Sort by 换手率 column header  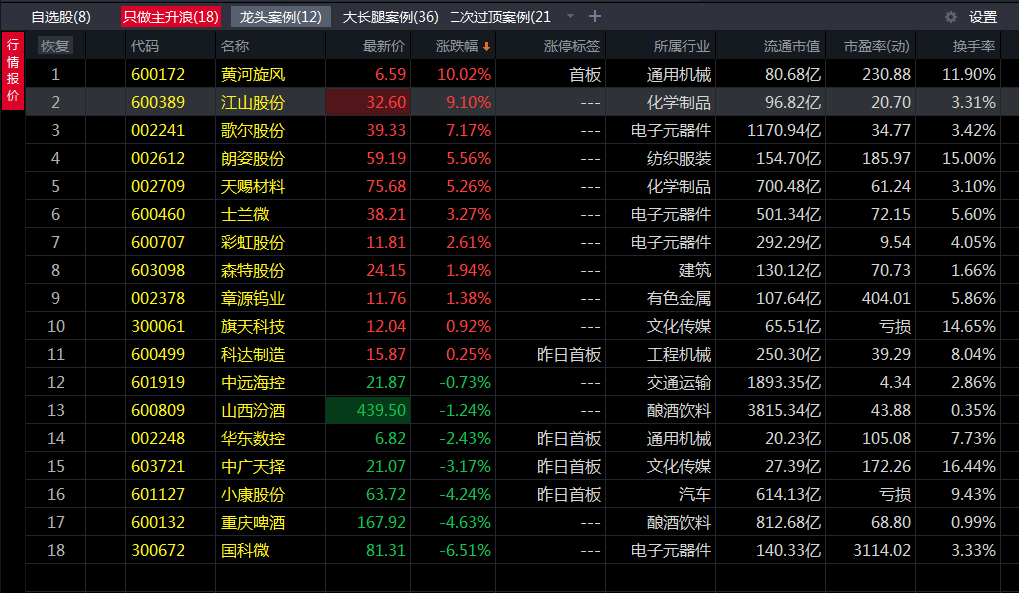(974, 46)
